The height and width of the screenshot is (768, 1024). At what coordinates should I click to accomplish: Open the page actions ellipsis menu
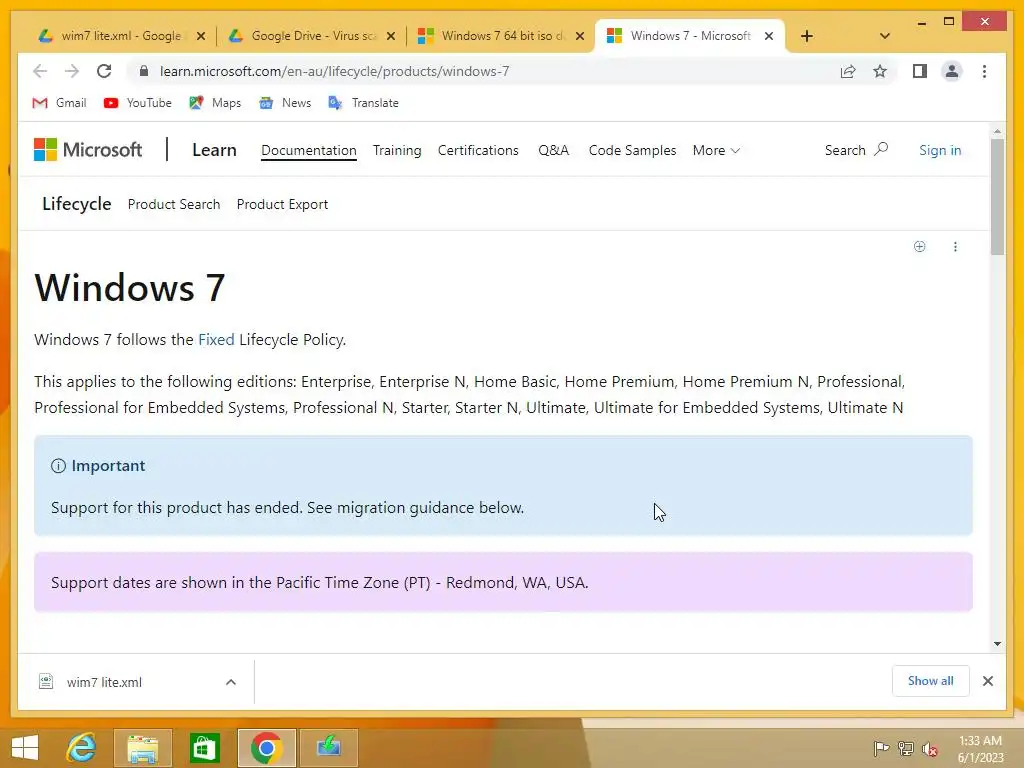955,246
